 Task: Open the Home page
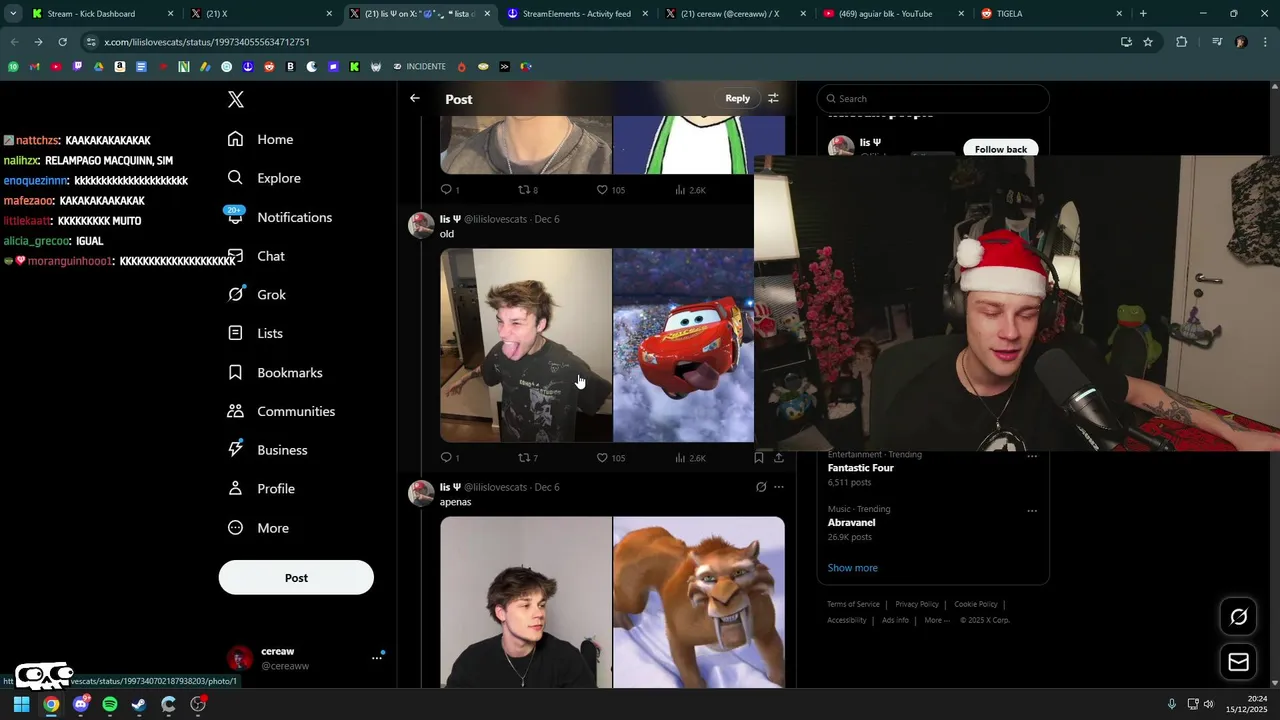(x=260, y=139)
